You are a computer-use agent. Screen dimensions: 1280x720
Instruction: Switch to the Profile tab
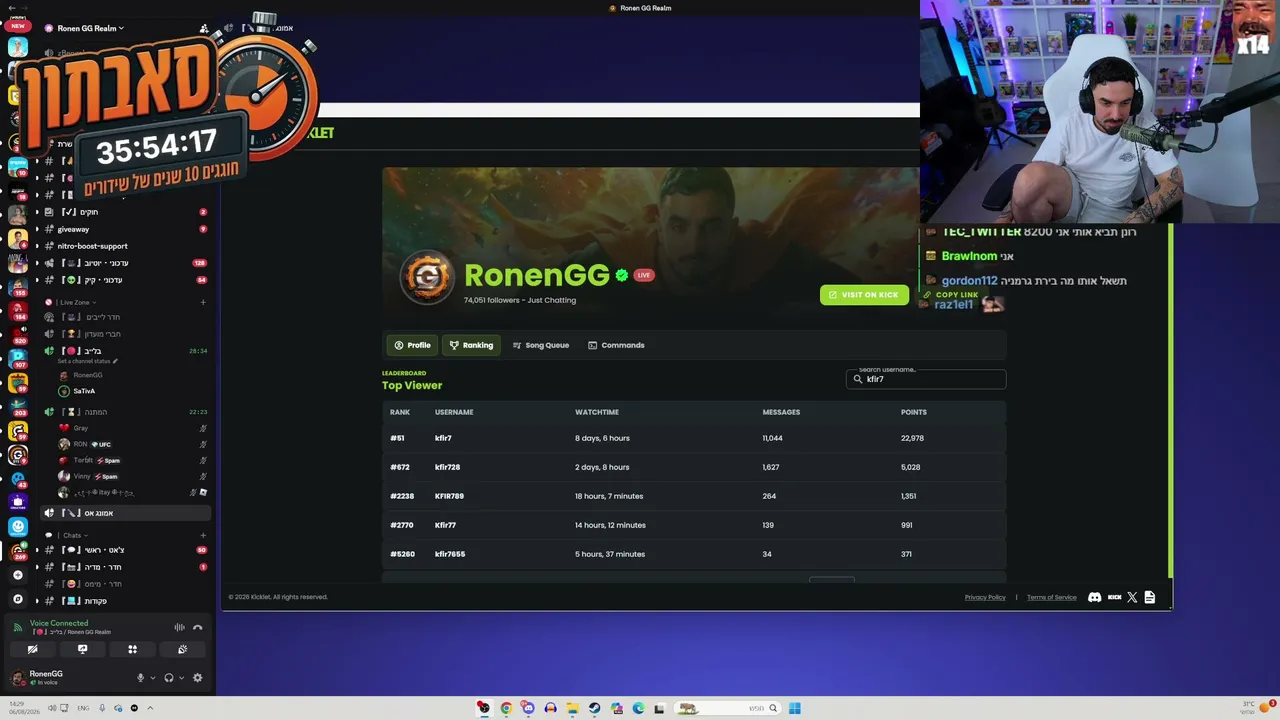[413, 345]
